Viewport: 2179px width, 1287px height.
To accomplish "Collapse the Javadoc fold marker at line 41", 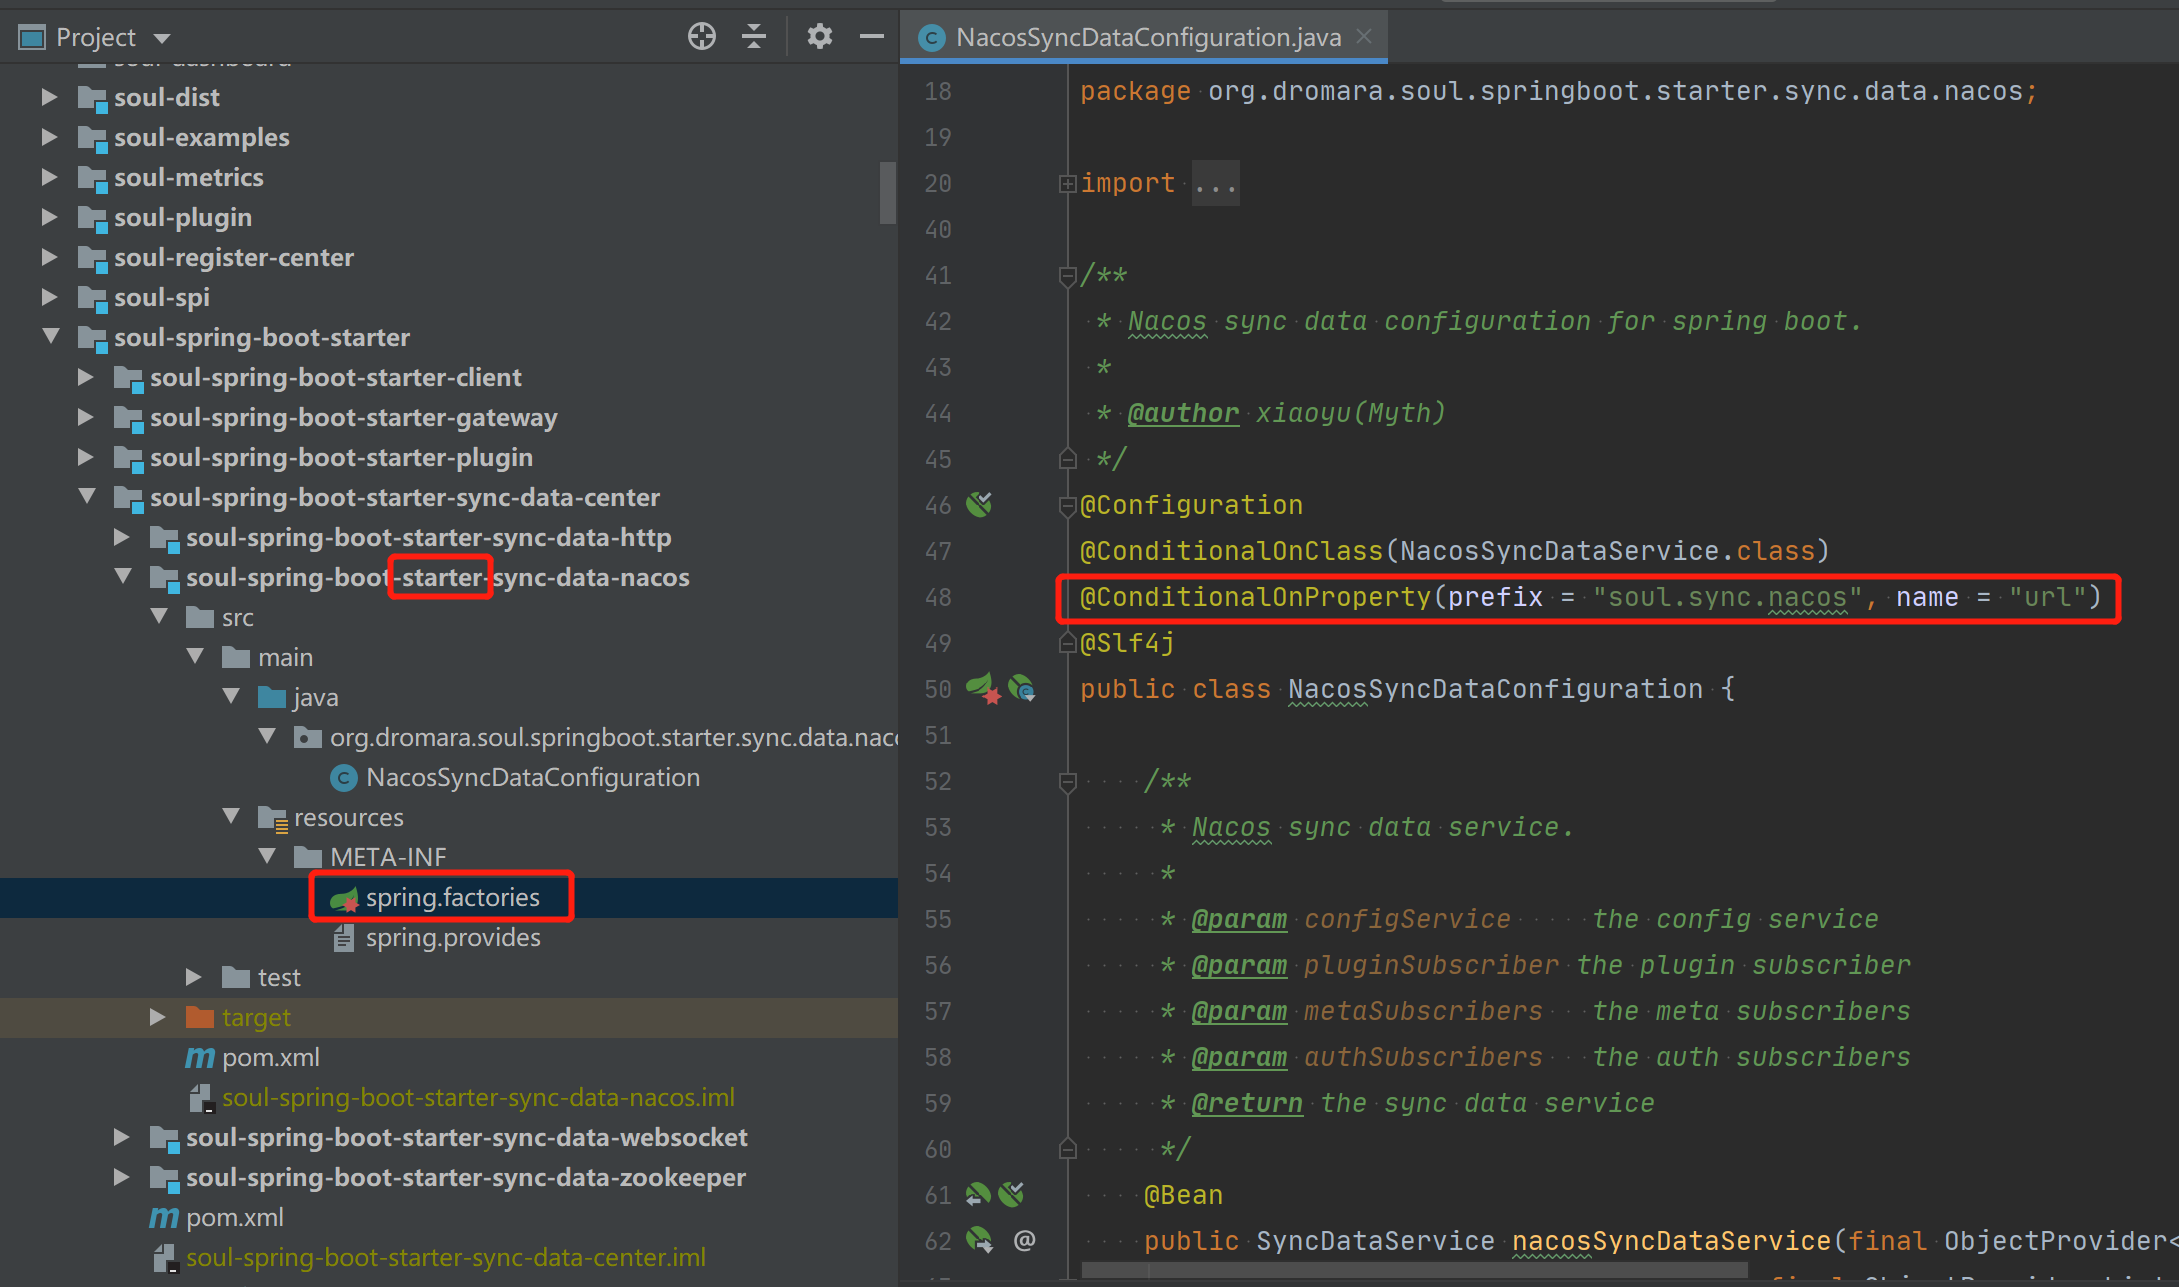I will pos(1067,276).
